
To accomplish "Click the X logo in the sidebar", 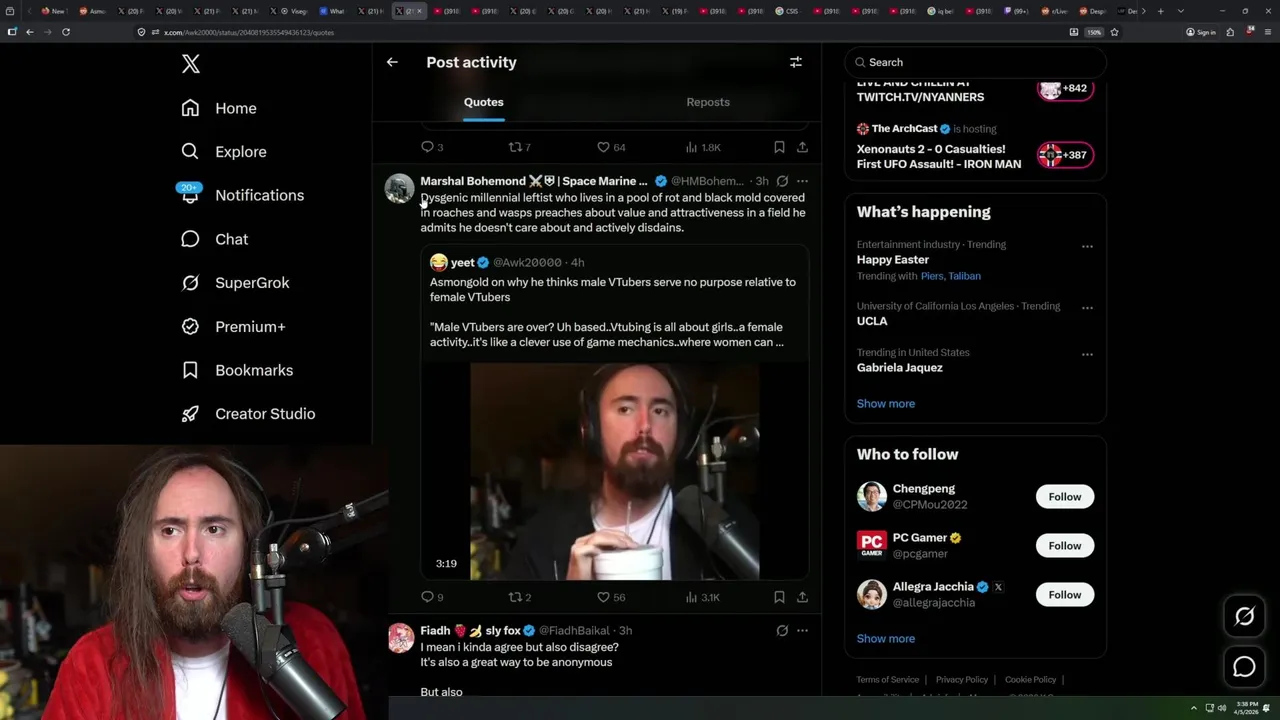I will click(191, 64).
